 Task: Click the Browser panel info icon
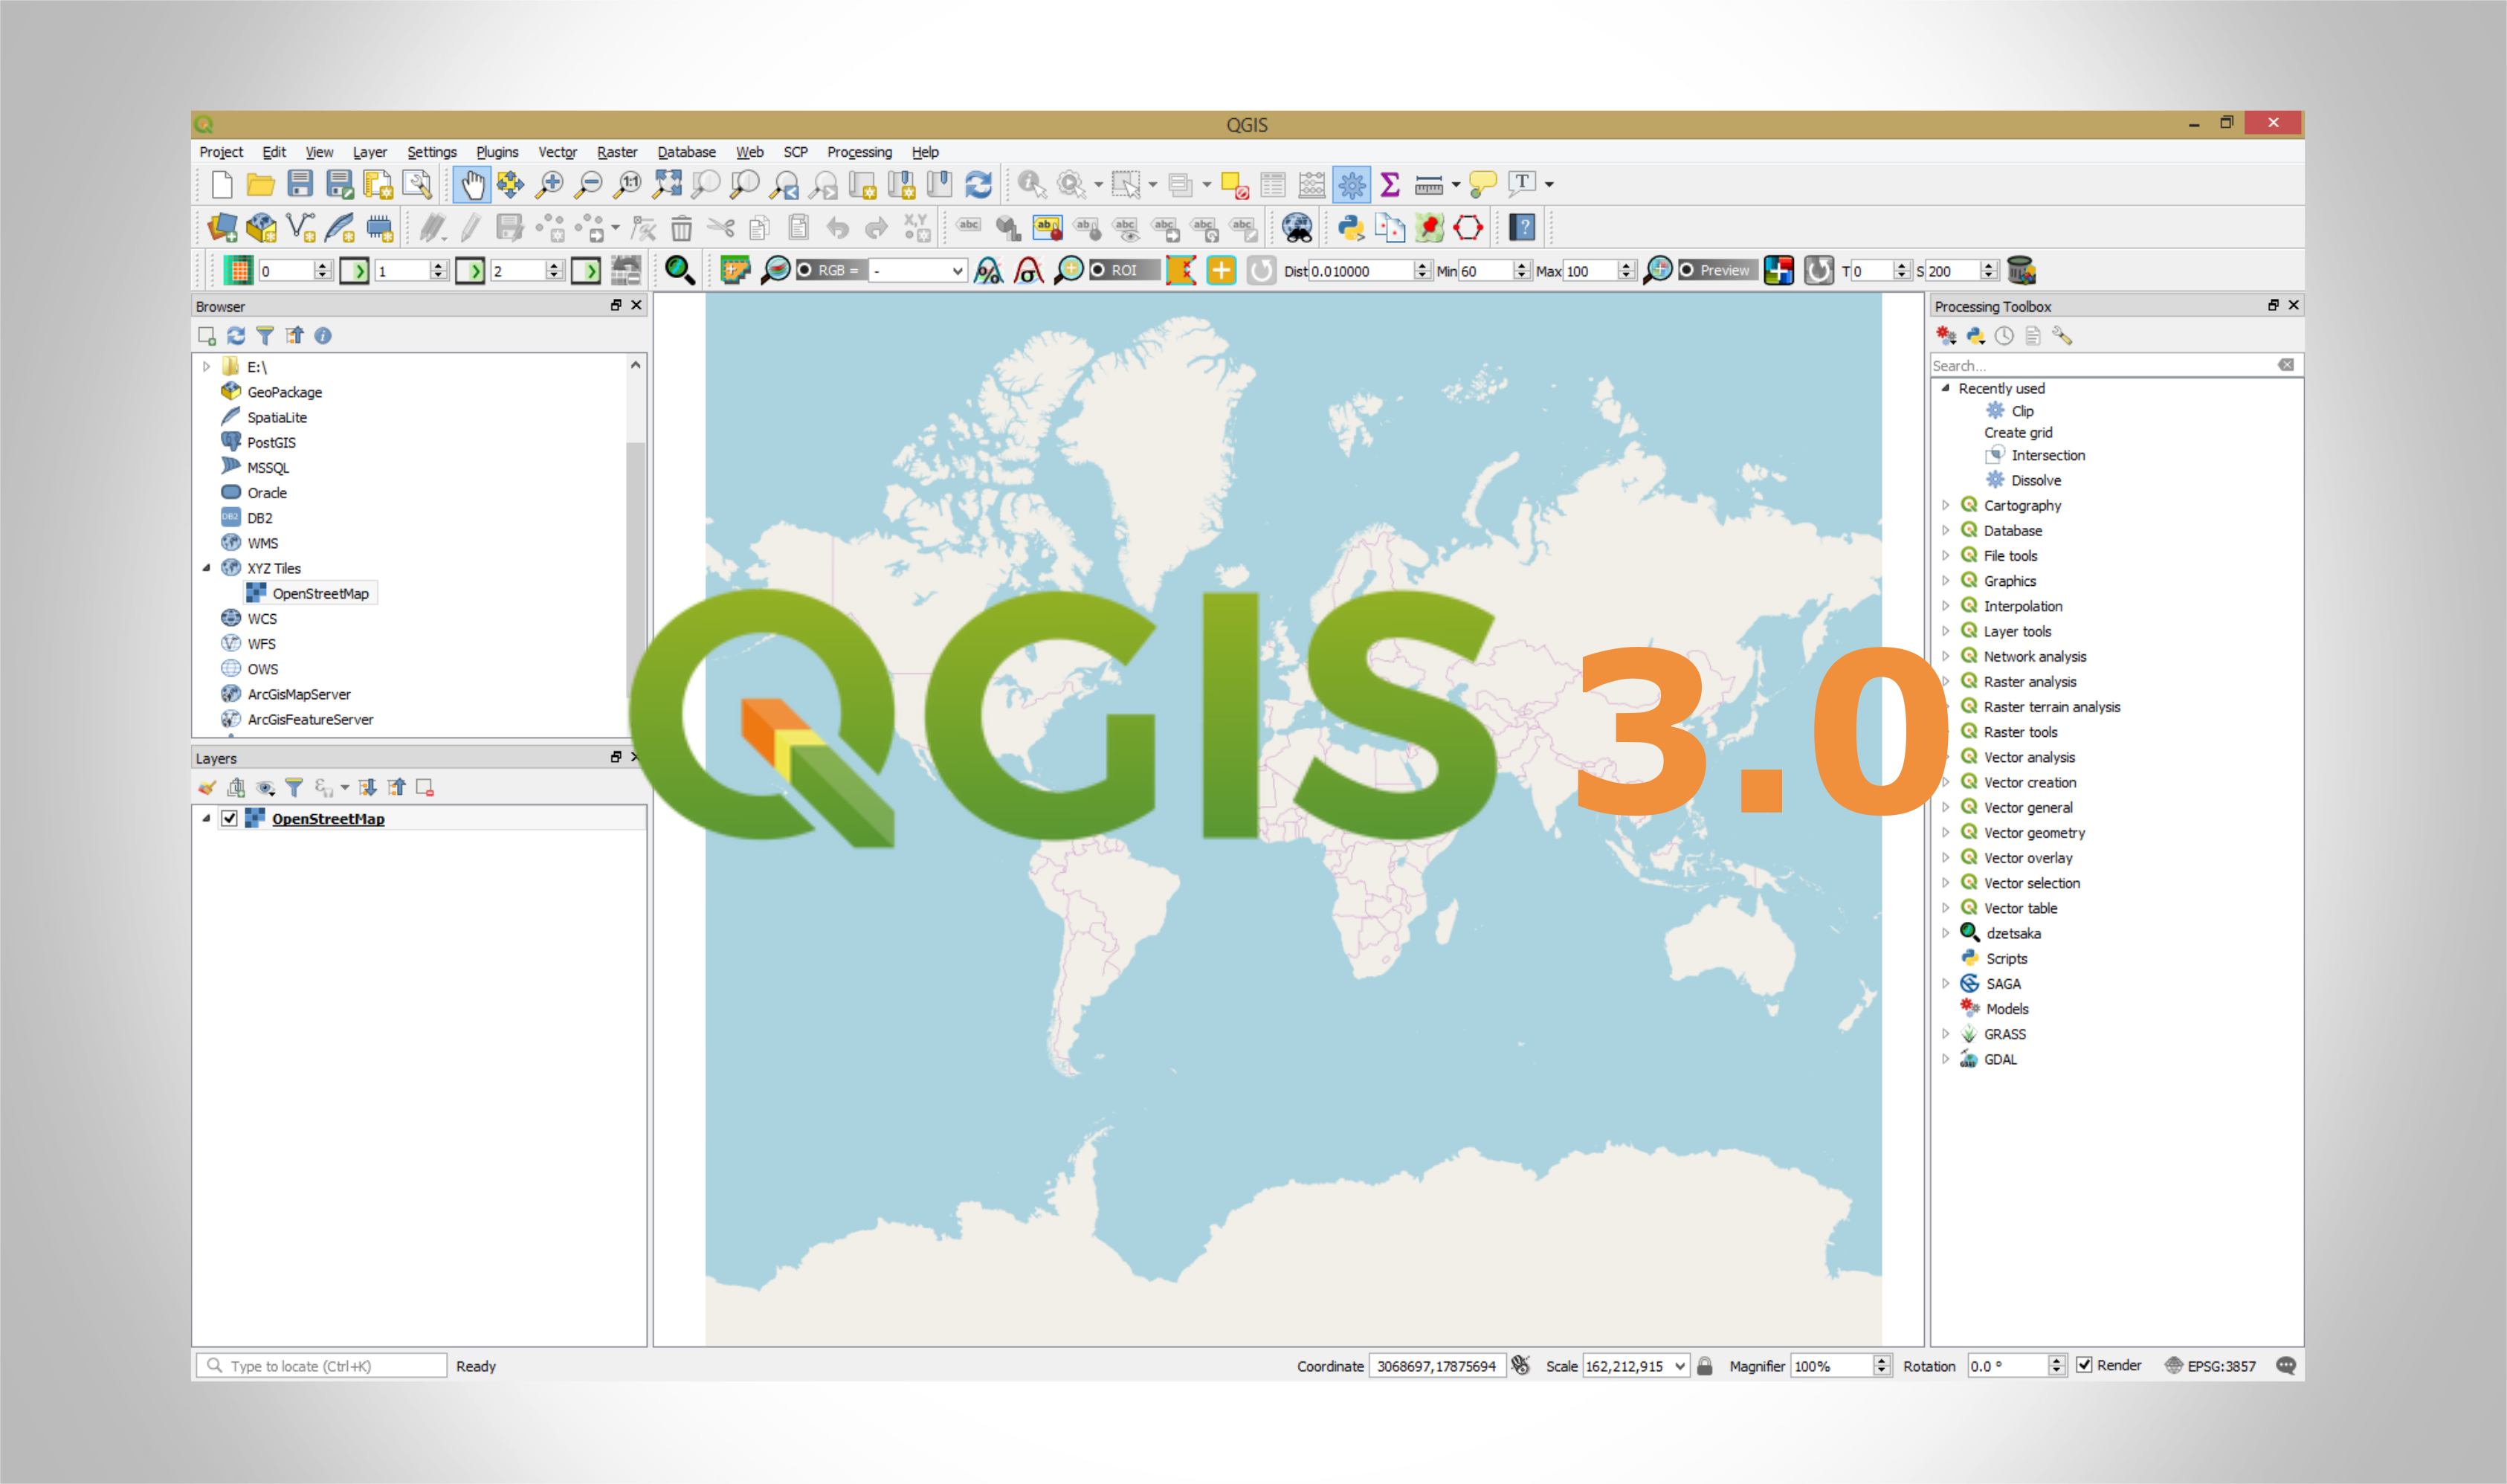pyautogui.click(x=323, y=336)
